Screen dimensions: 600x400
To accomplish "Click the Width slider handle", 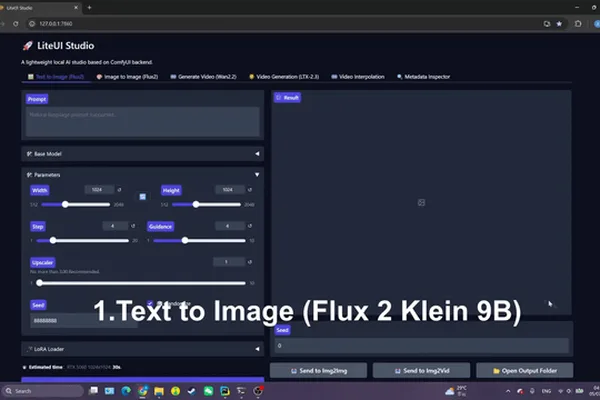I will 65,204.
